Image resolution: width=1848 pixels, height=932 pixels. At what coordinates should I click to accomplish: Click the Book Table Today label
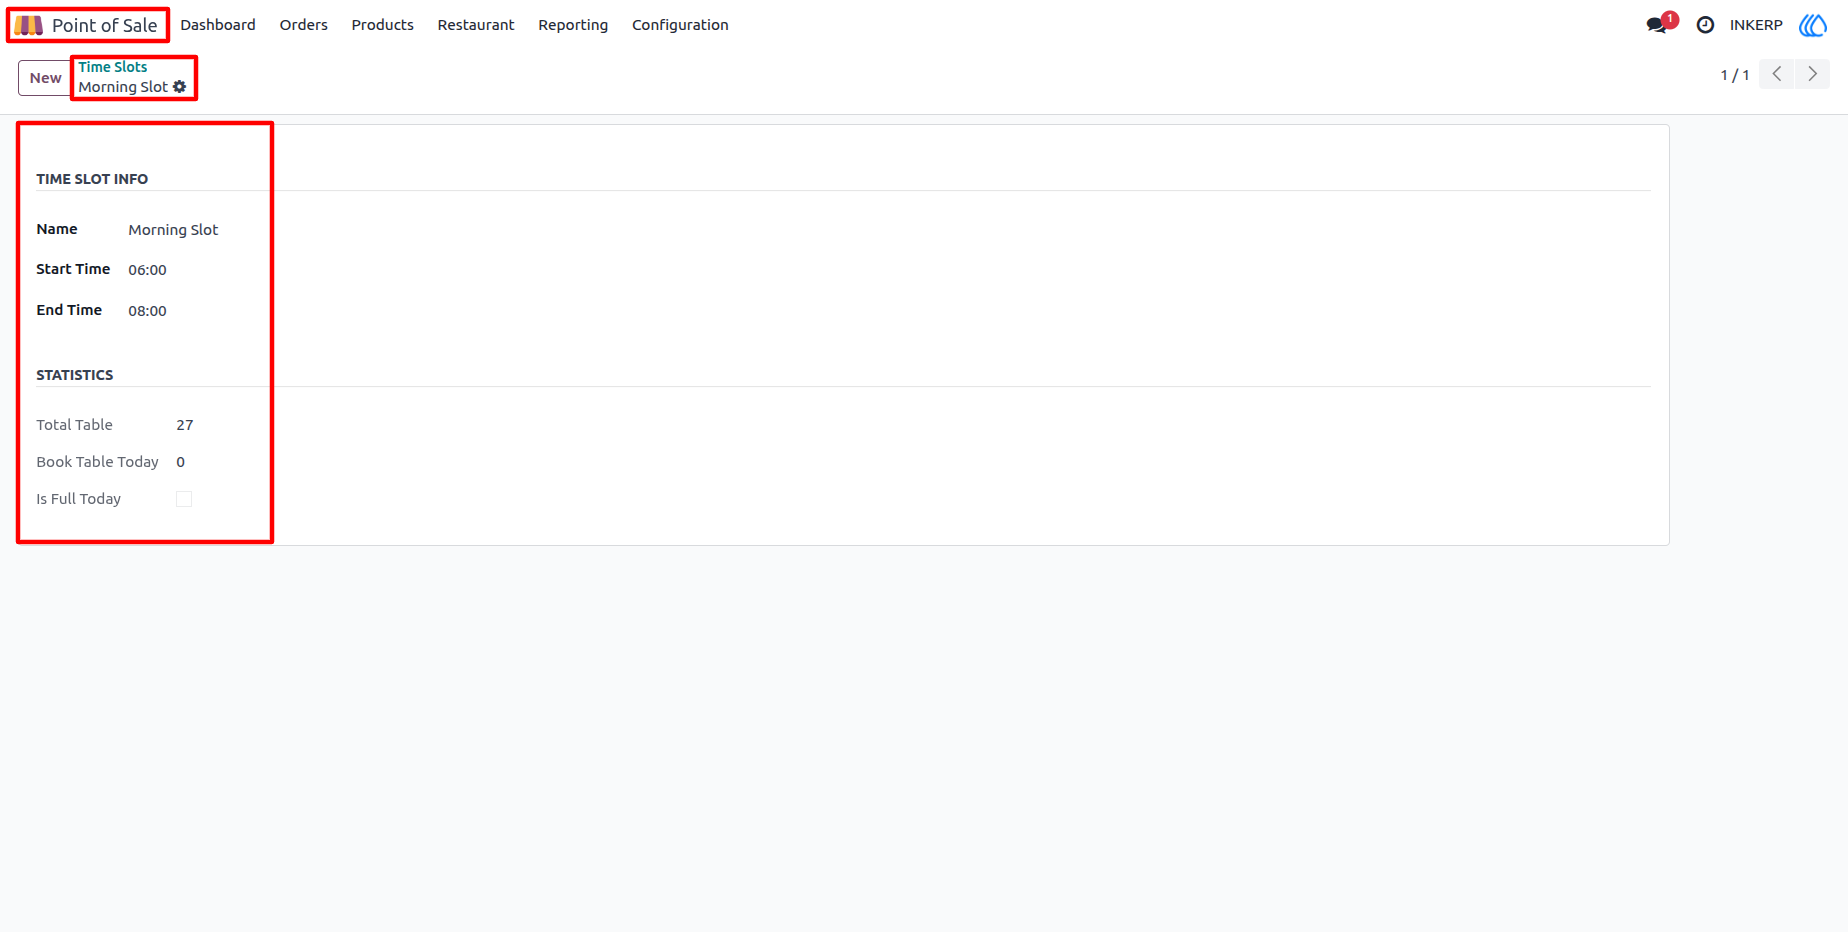[97, 462]
